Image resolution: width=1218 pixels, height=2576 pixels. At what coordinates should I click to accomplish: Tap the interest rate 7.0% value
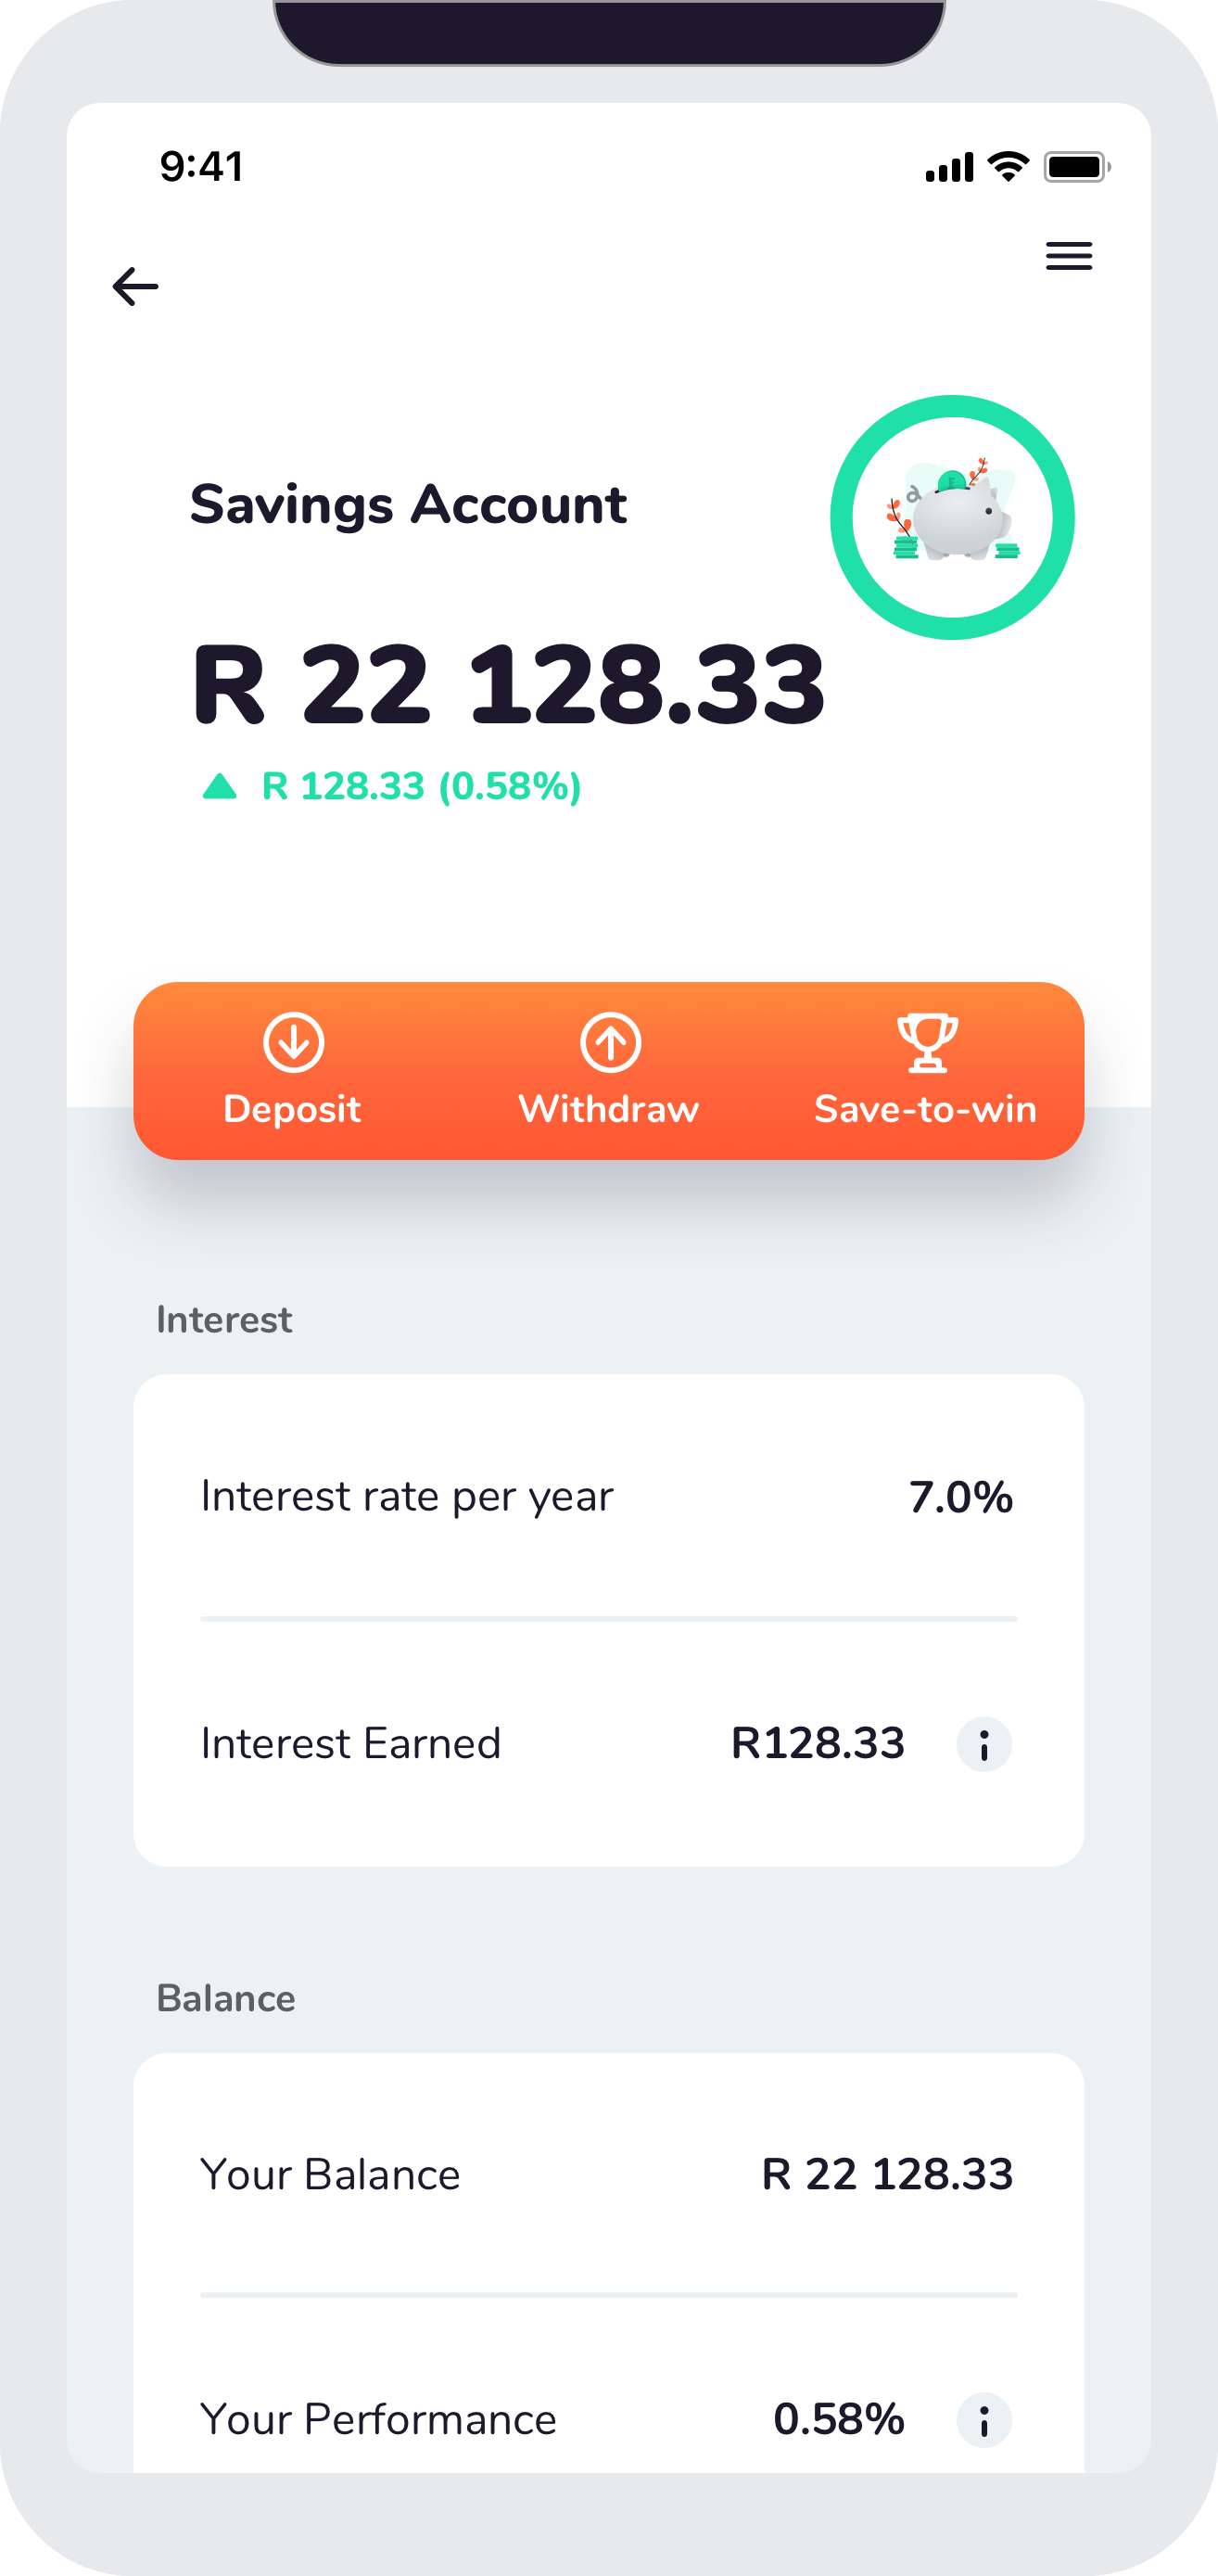pos(960,1496)
